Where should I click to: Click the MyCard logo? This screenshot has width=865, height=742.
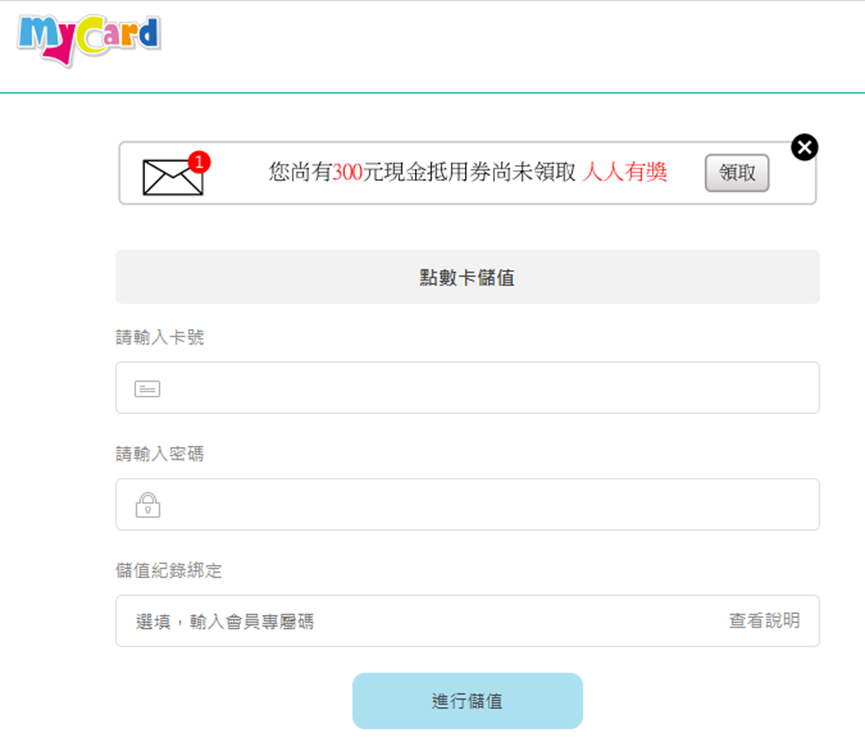89,39
